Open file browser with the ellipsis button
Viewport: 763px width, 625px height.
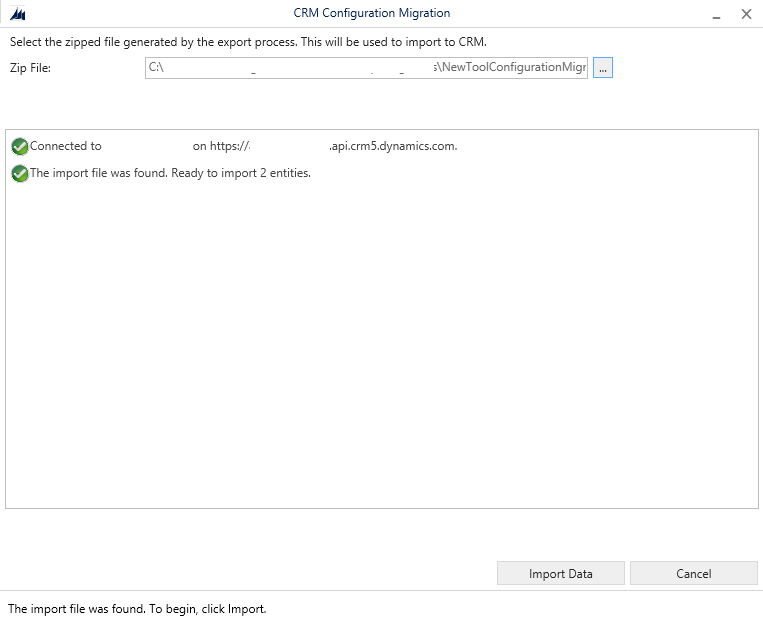click(602, 68)
